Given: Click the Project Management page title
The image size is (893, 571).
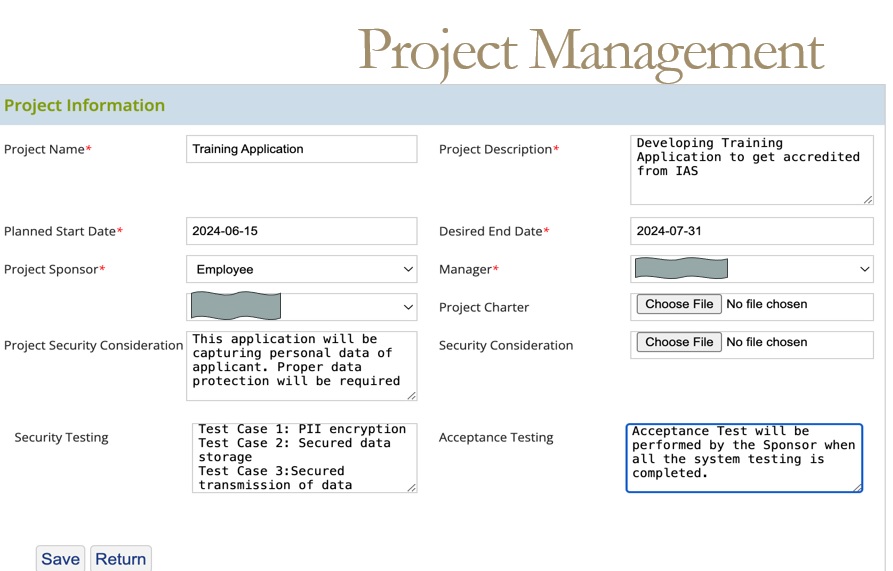Looking at the screenshot, I should 590,50.
